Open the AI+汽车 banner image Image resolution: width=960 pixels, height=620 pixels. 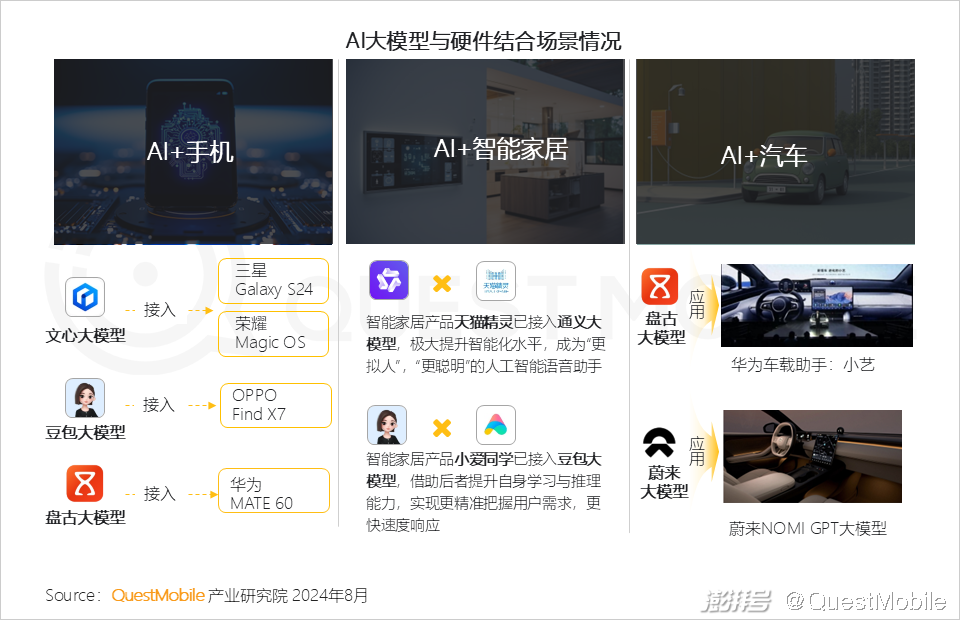(x=775, y=151)
